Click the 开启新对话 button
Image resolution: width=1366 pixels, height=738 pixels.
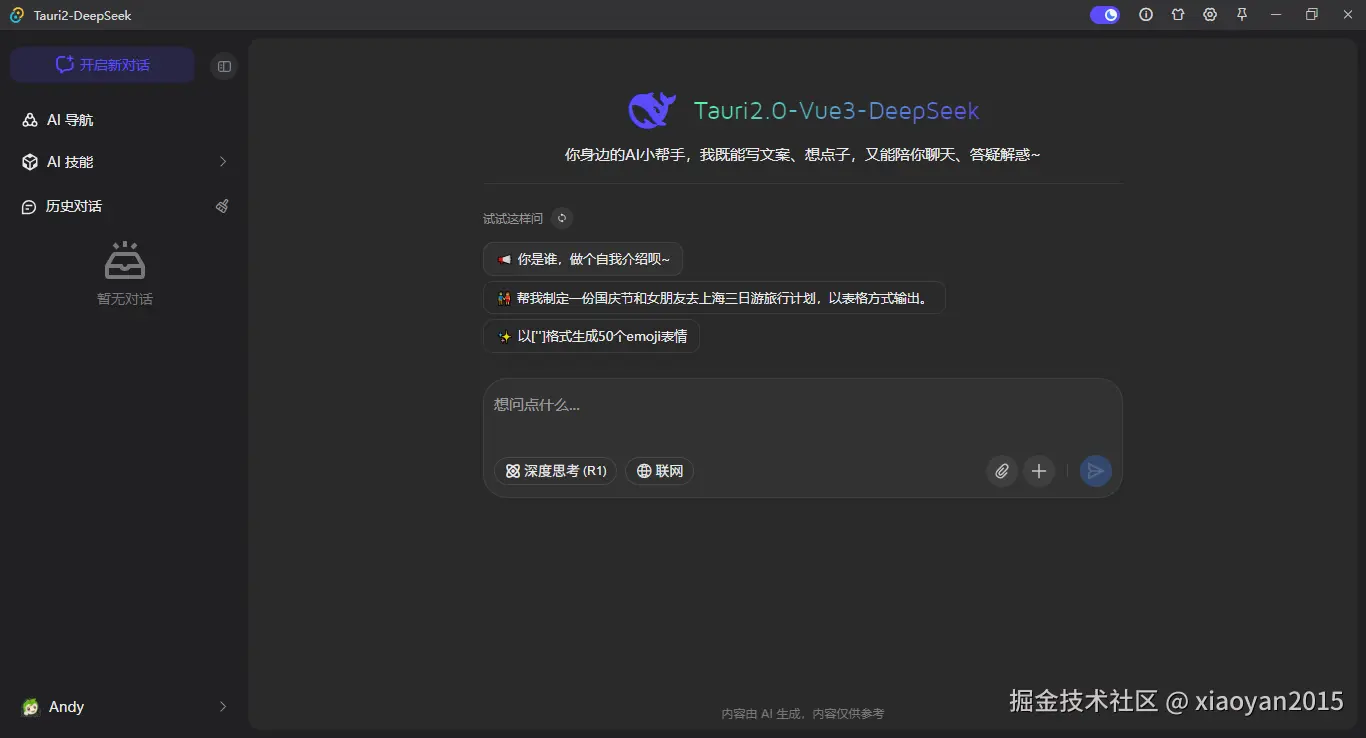pyautogui.click(x=101, y=64)
